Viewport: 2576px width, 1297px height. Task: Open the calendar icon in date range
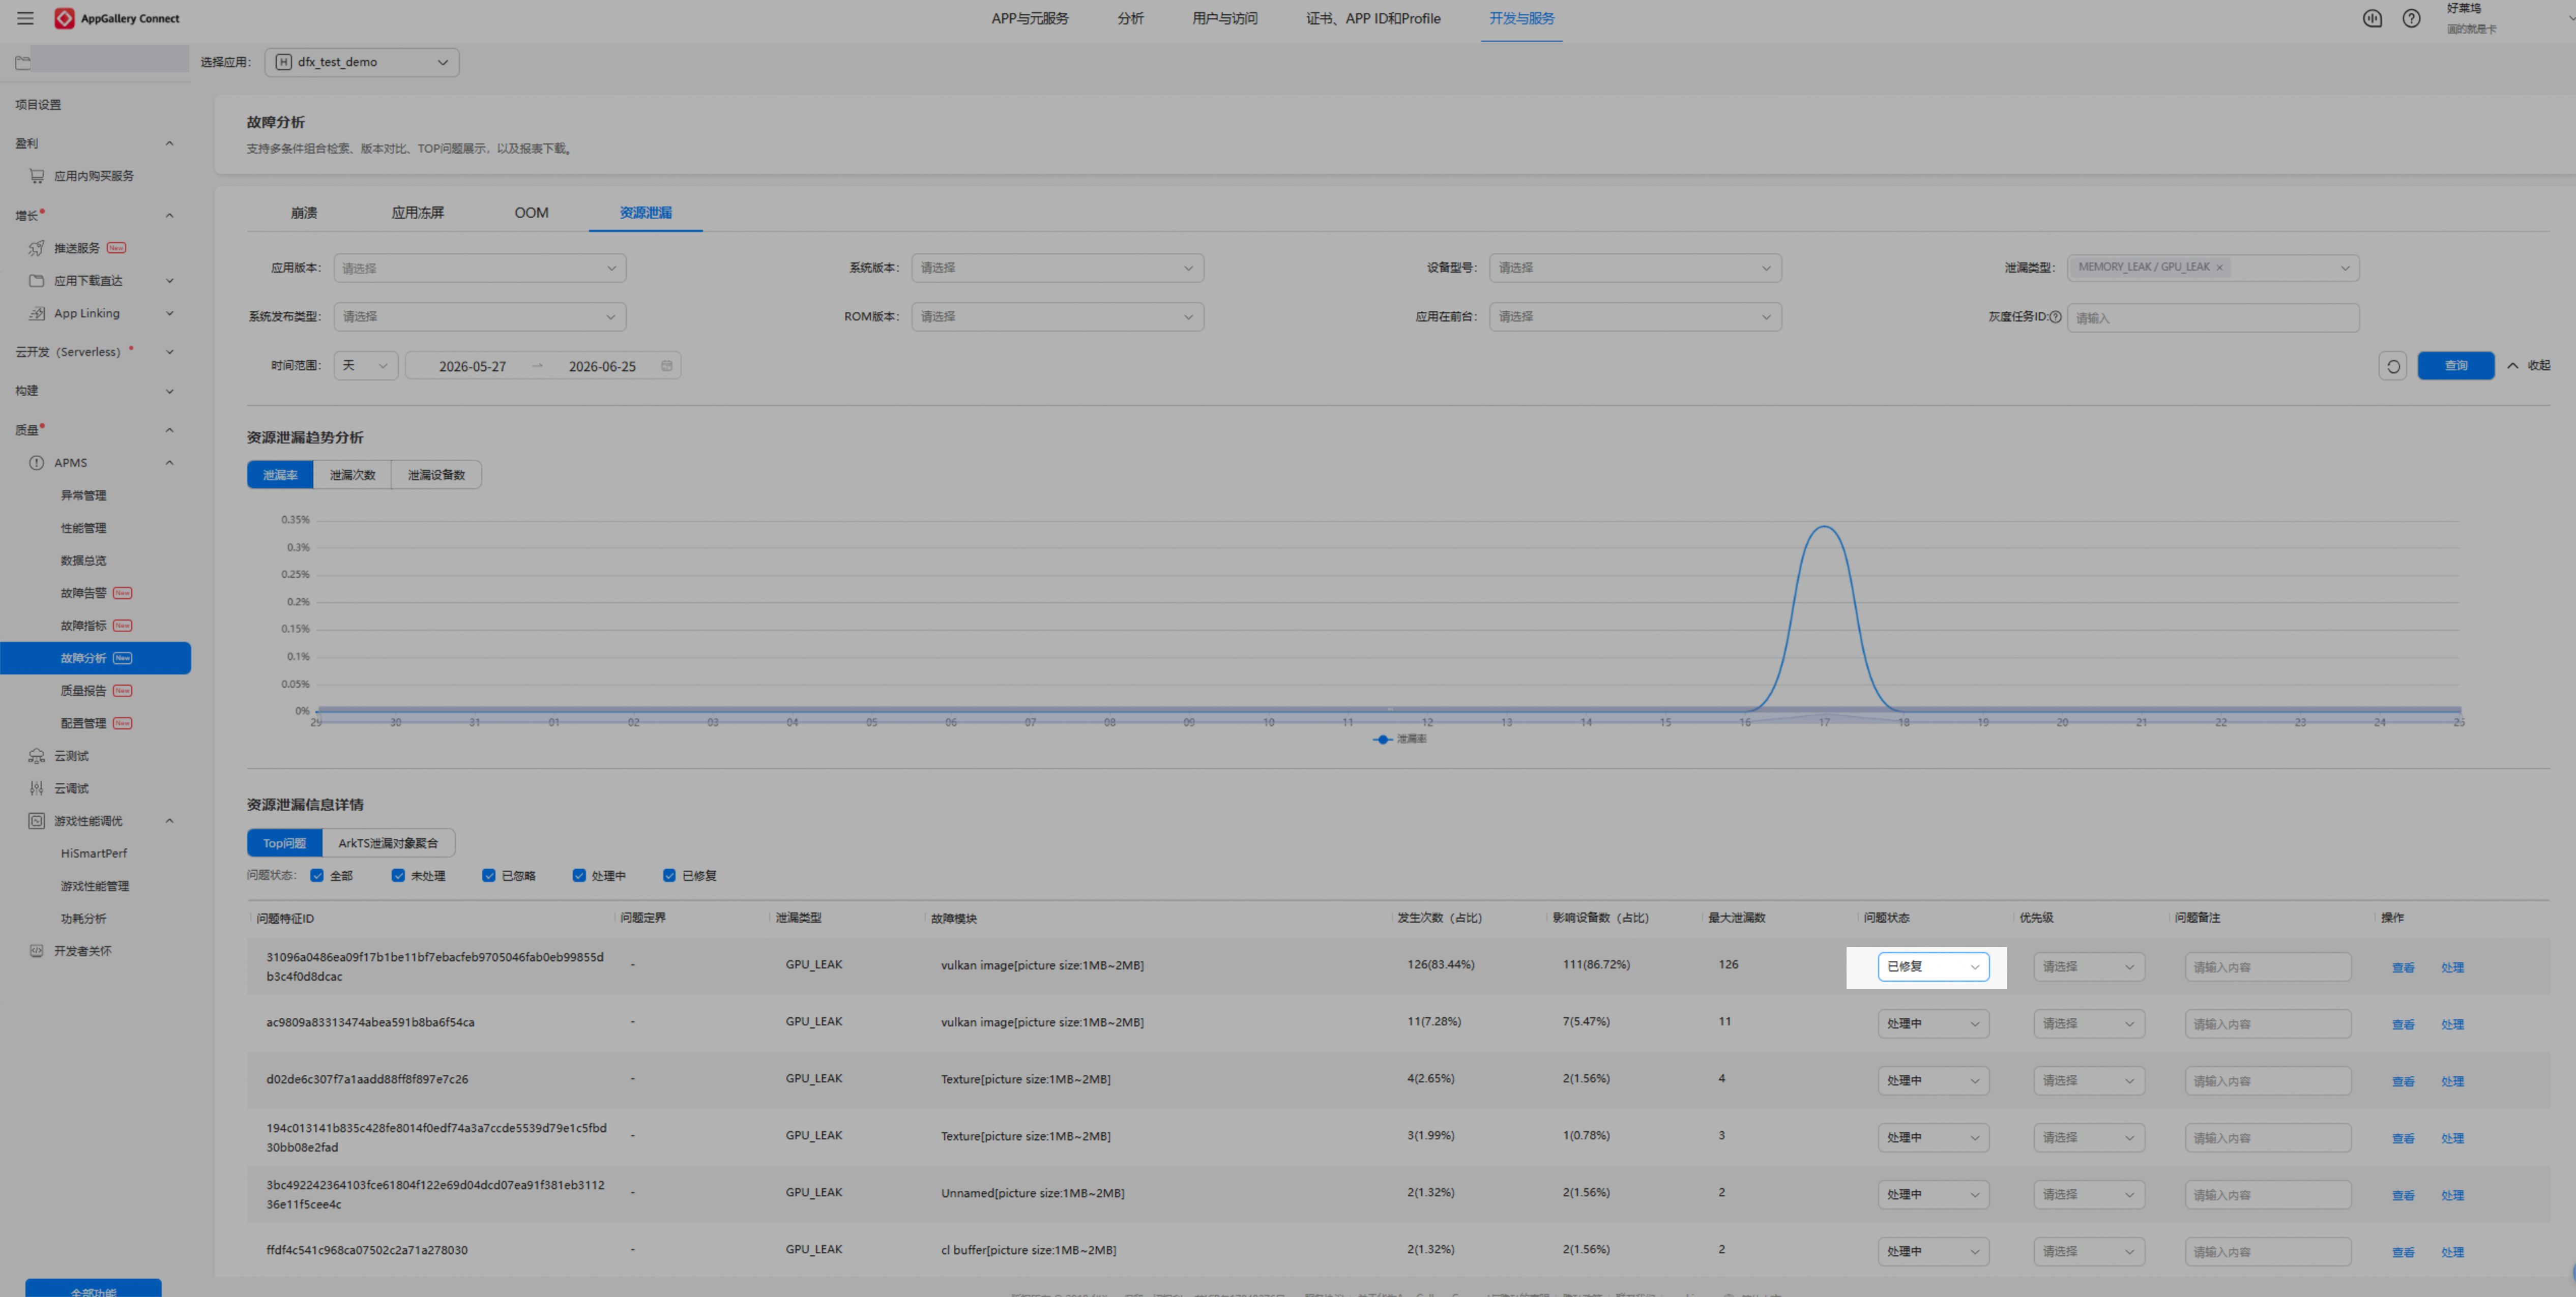[x=667, y=366]
